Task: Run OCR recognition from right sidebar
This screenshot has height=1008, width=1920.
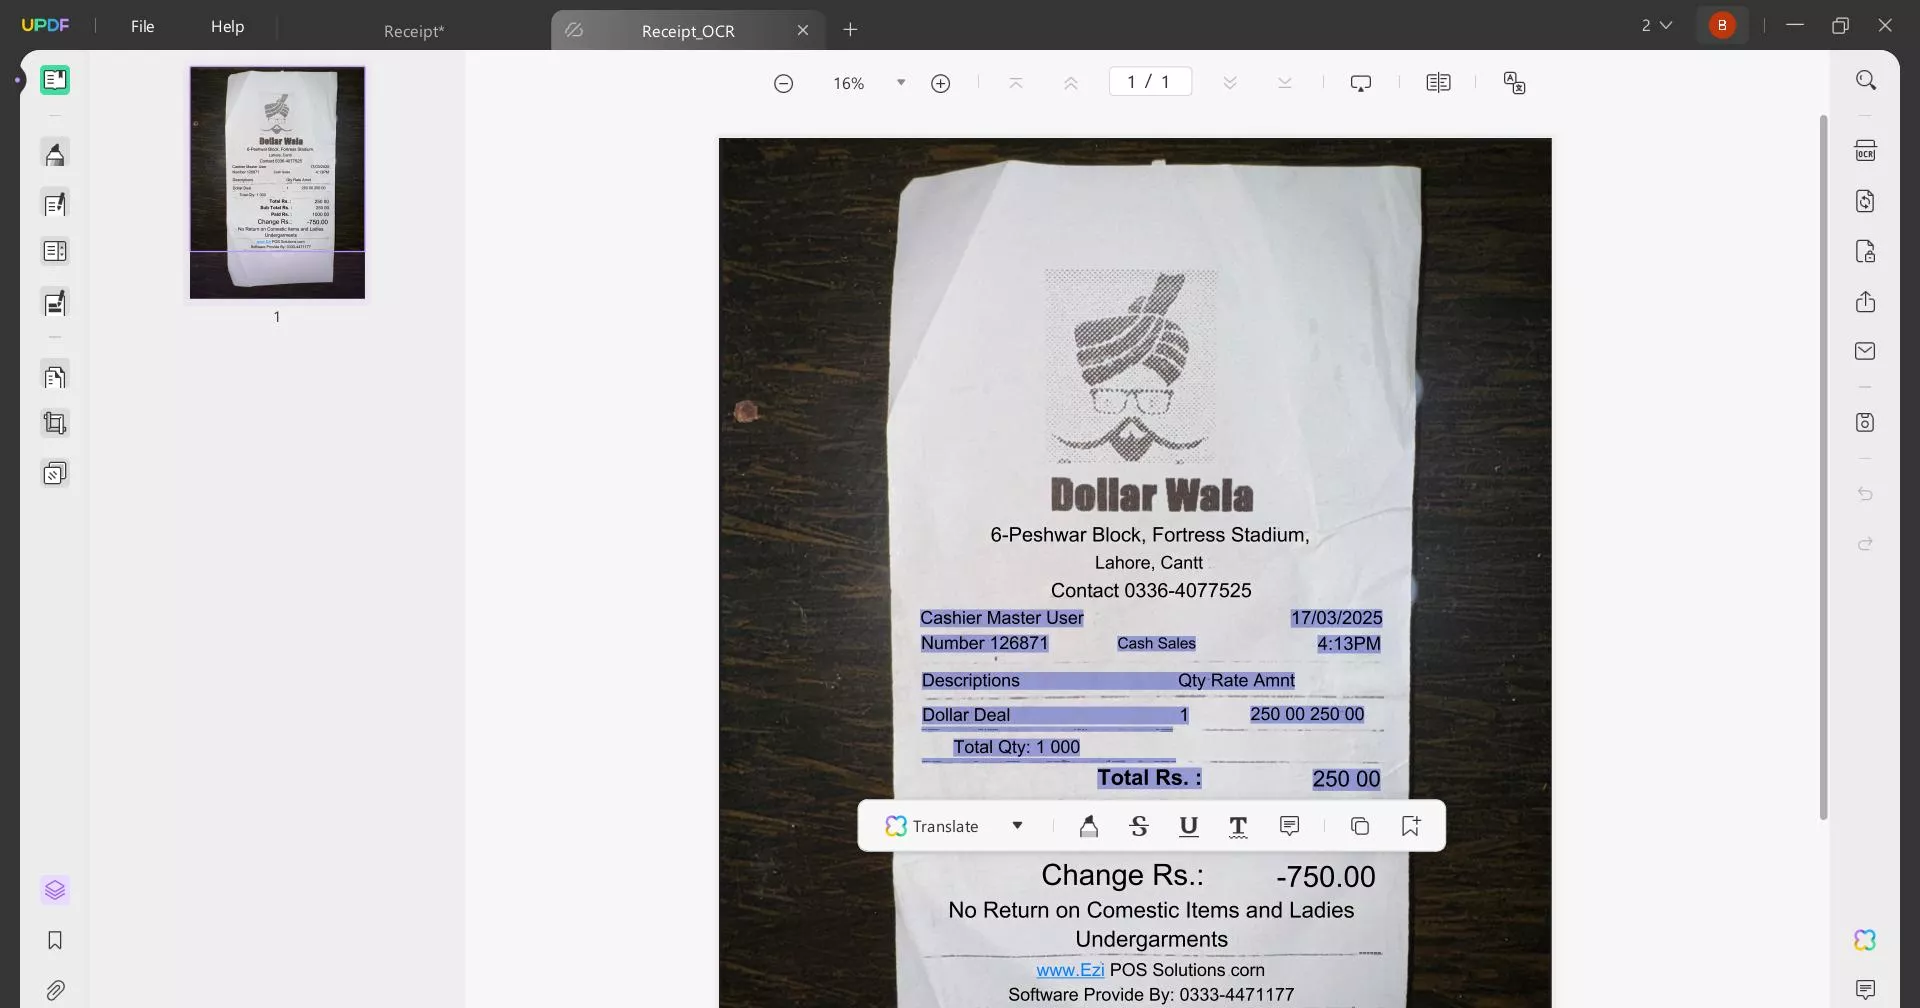Action: (1866, 151)
